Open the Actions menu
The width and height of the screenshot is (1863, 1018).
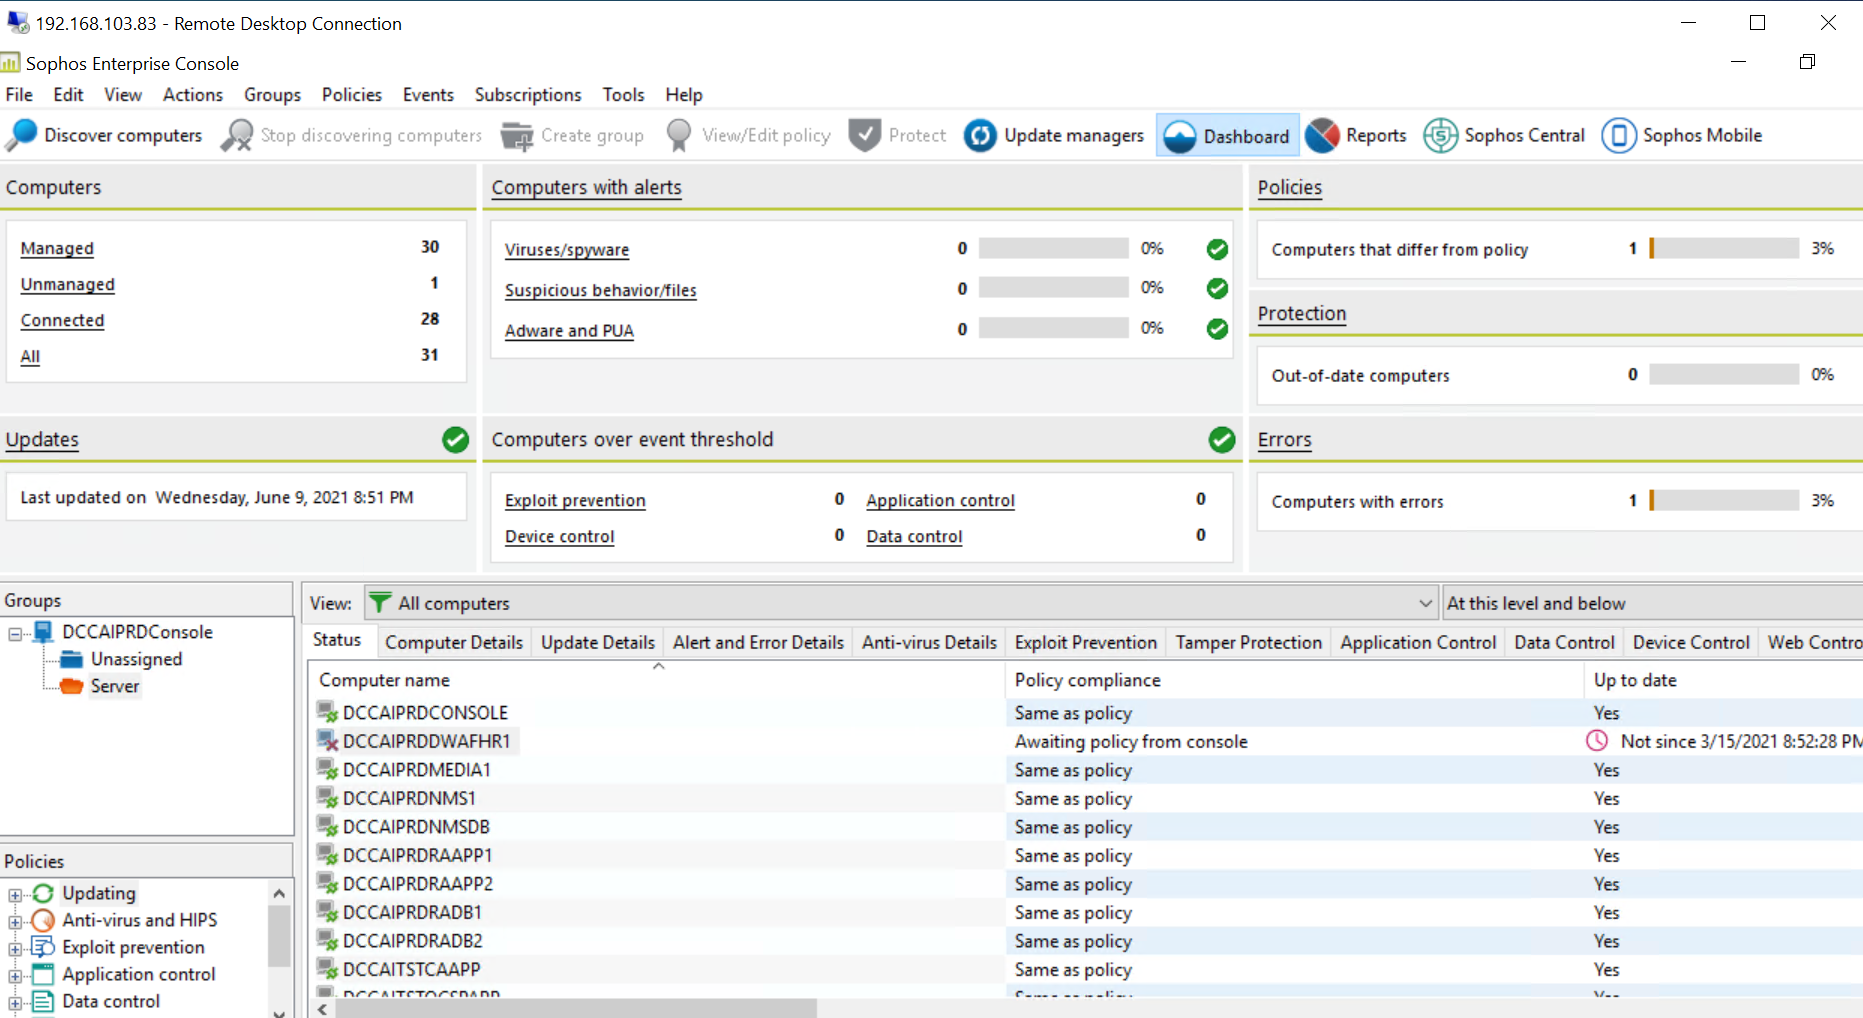193,94
